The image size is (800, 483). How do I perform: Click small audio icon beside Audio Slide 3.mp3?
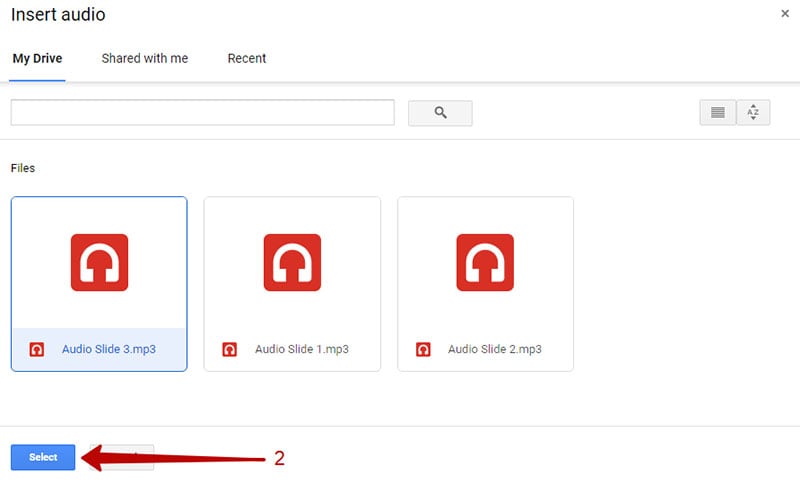(37, 349)
